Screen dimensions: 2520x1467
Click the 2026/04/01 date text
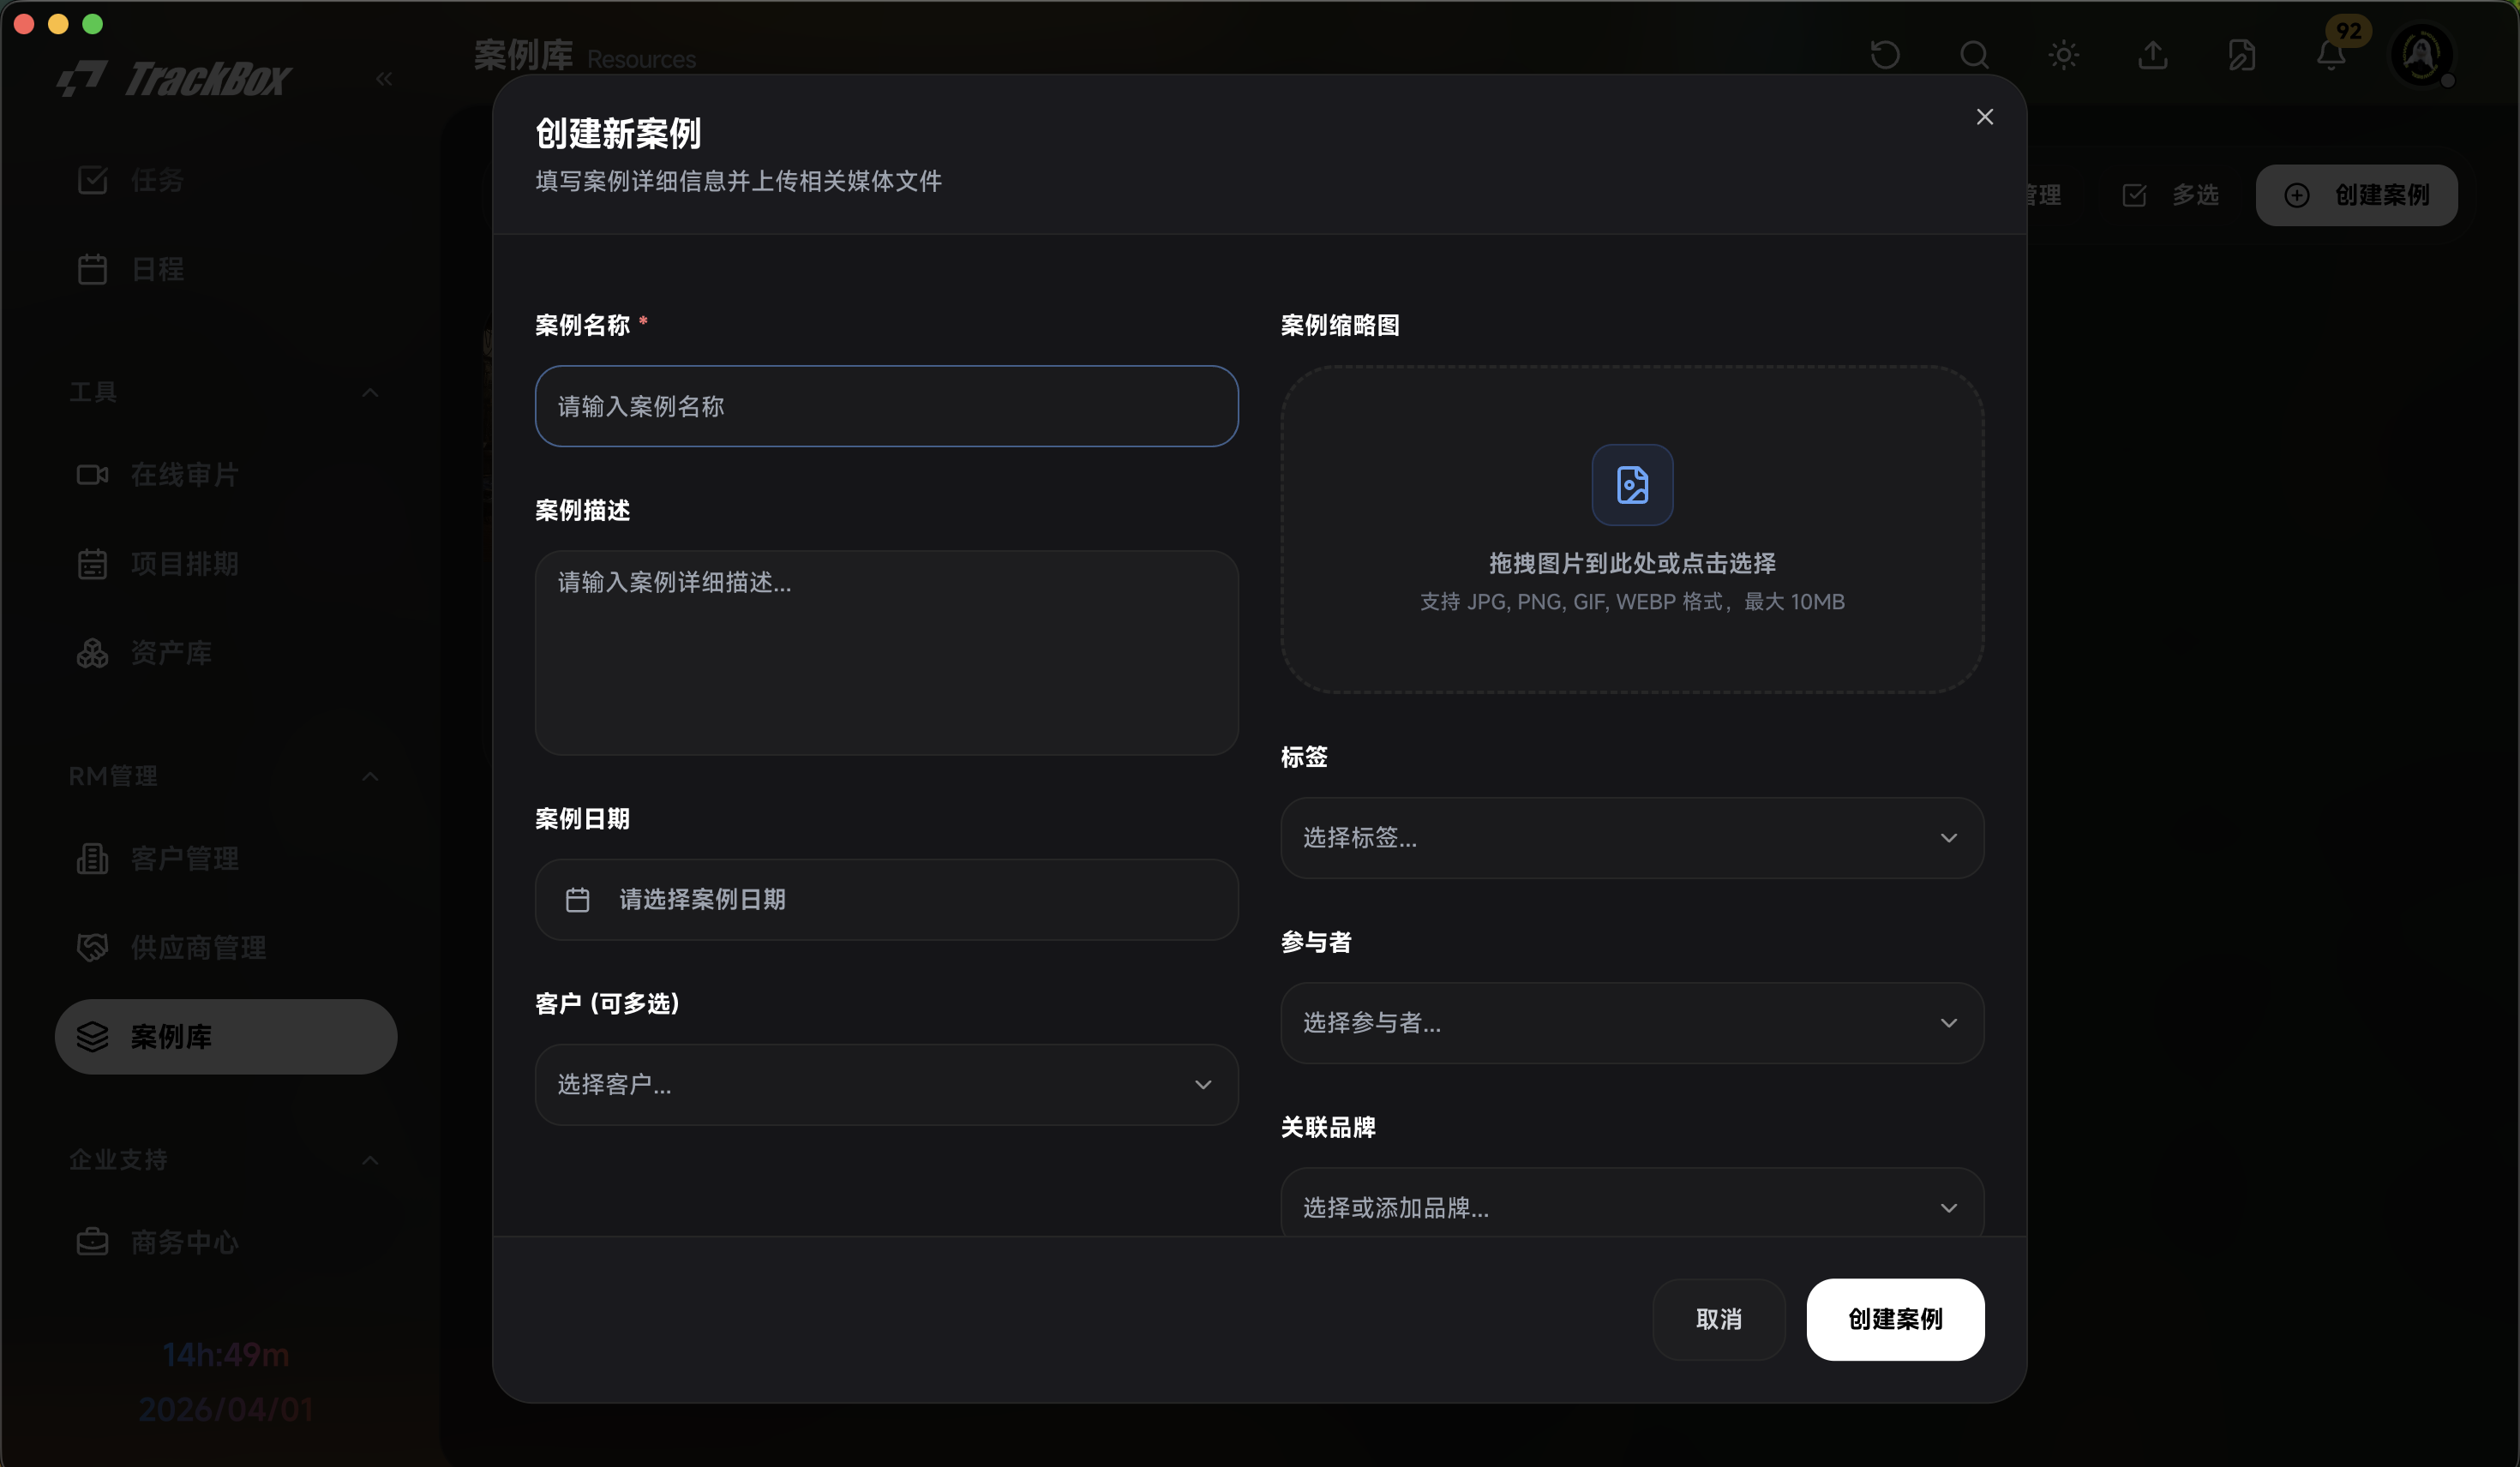(x=226, y=1409)
